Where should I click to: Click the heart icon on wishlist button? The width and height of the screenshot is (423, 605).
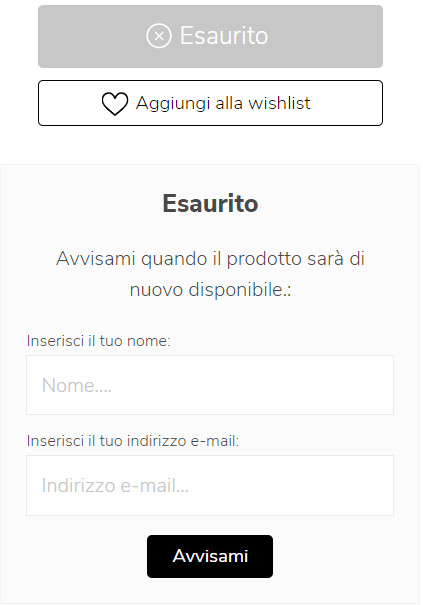(x=115, y=103)
